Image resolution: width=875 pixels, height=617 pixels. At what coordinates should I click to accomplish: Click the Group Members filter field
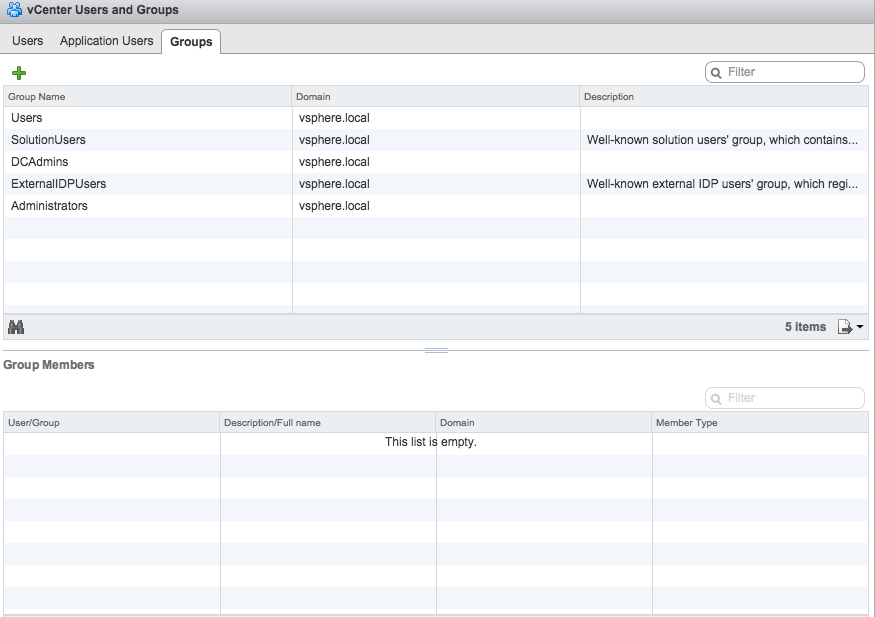785,398
